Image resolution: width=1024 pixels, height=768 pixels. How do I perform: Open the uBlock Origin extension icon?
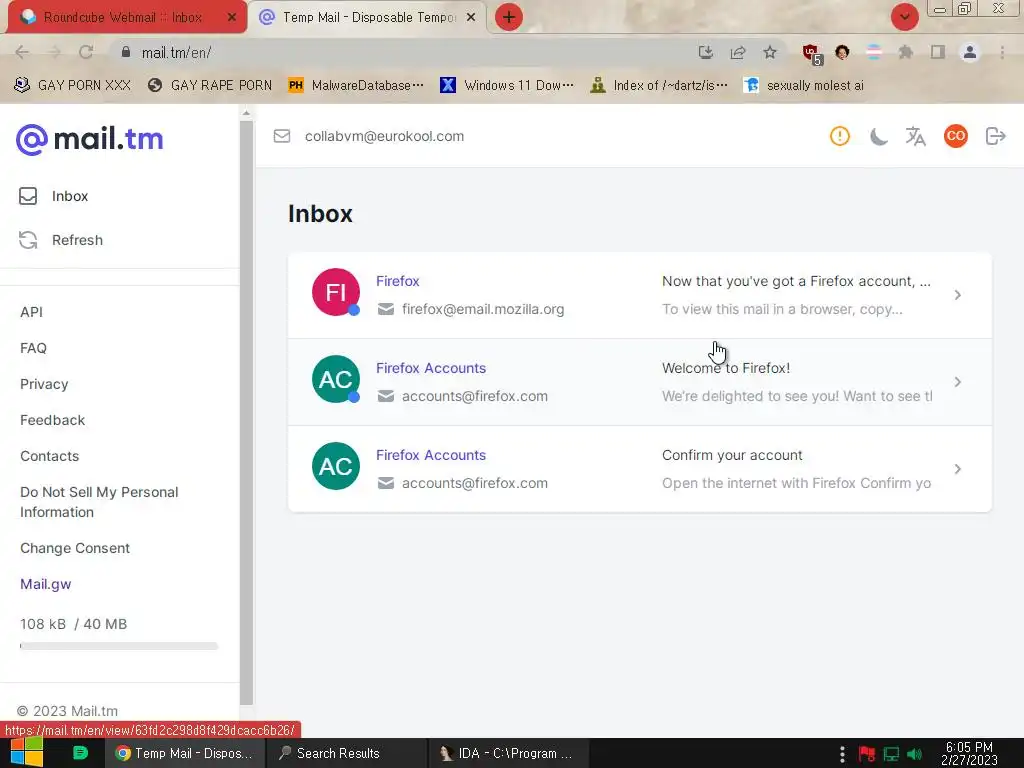[x=812, y=54]
